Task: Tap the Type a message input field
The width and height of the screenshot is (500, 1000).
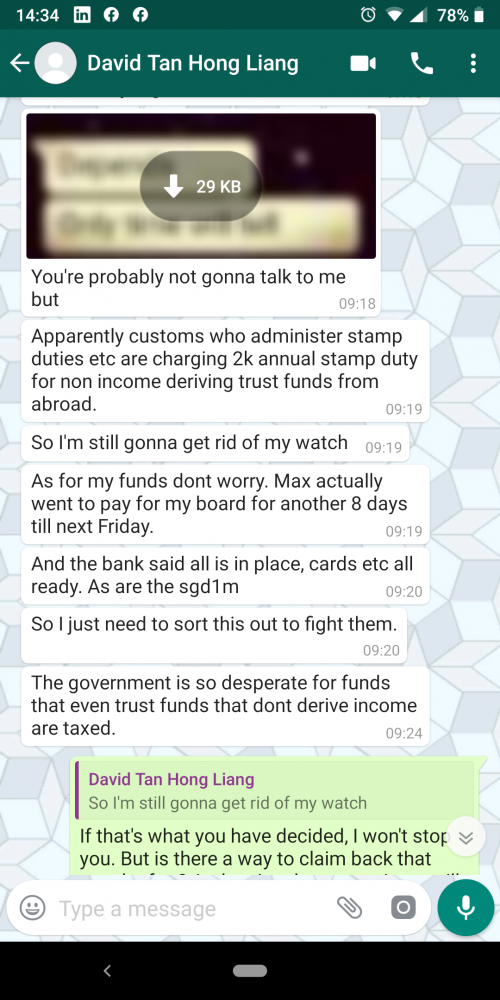Action: (191, 908)
